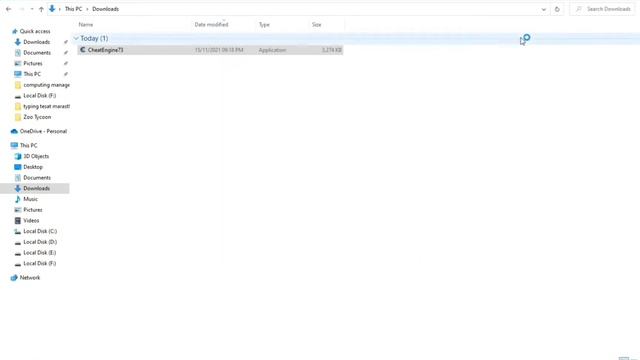Open Local Disk (C:)
The image size is (640, 360).
[x=40, y=231]
